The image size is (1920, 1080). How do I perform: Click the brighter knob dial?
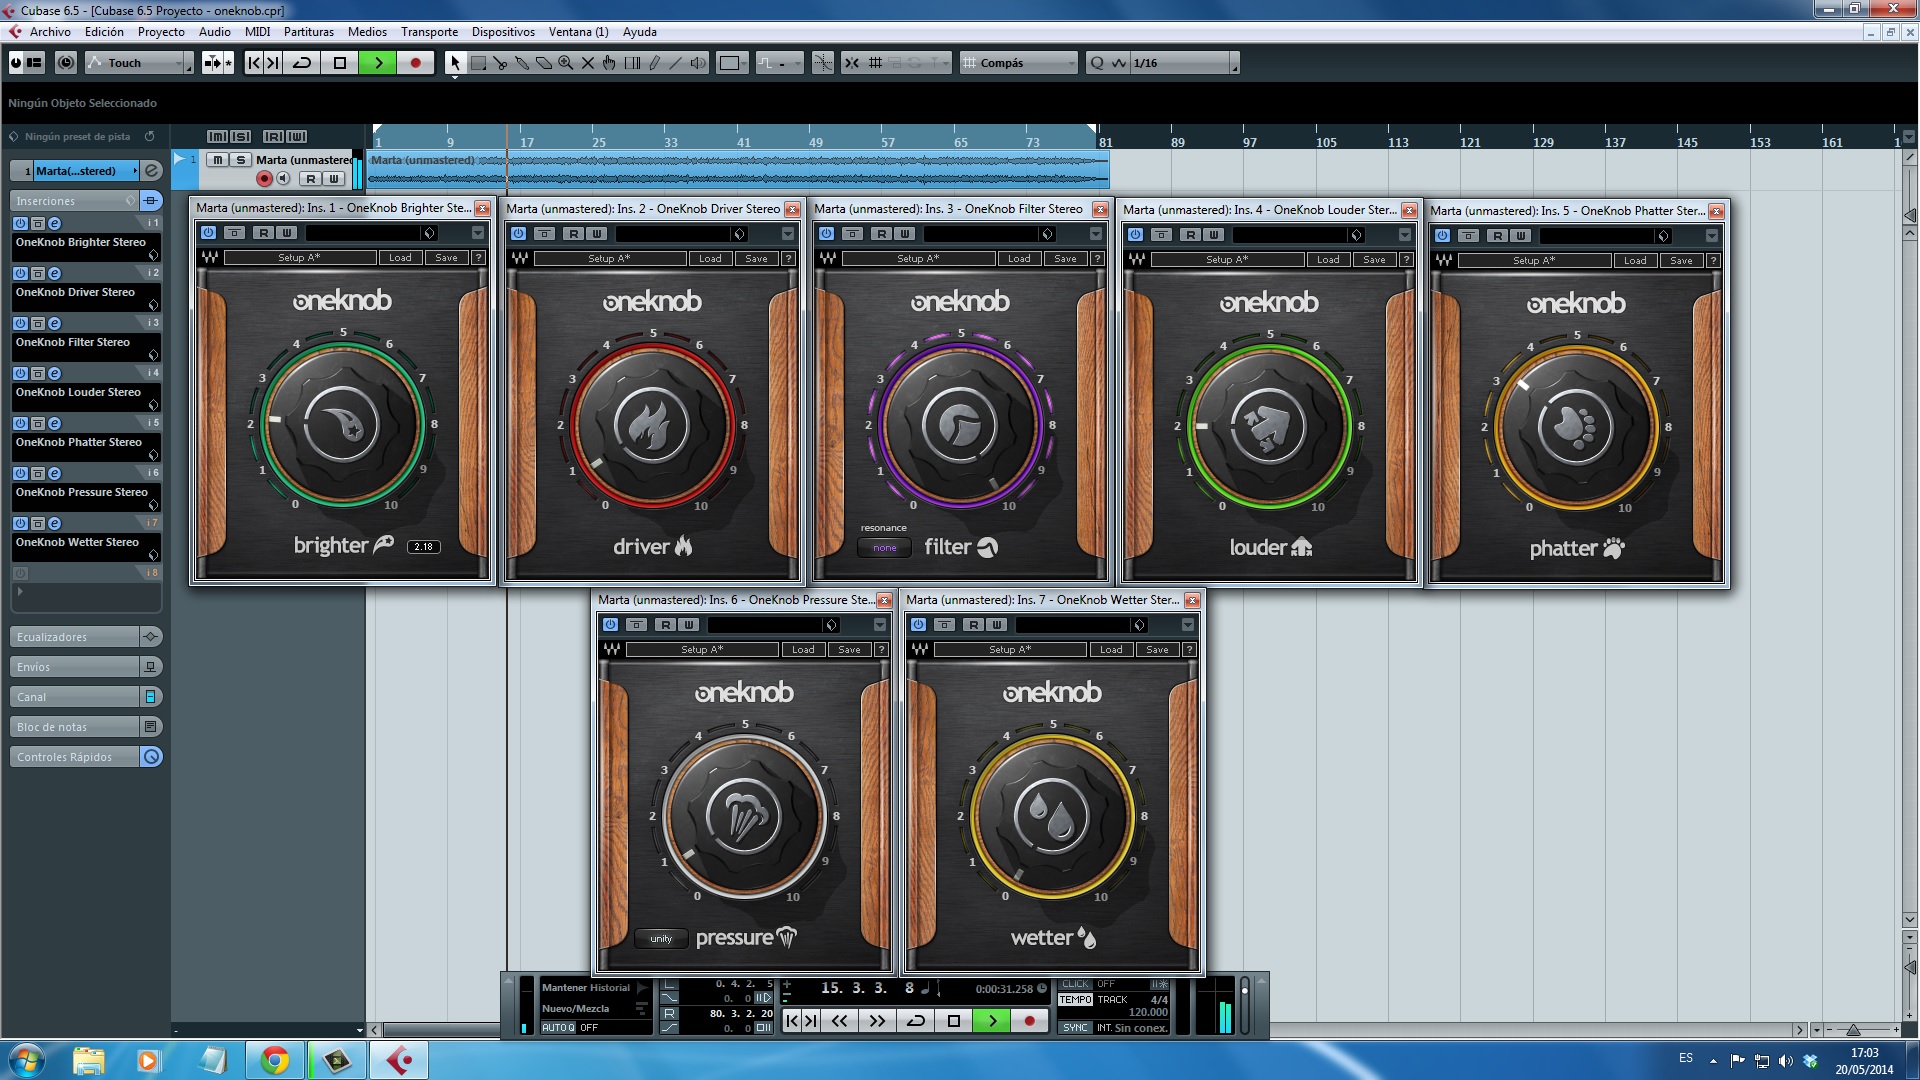point(342,426)
